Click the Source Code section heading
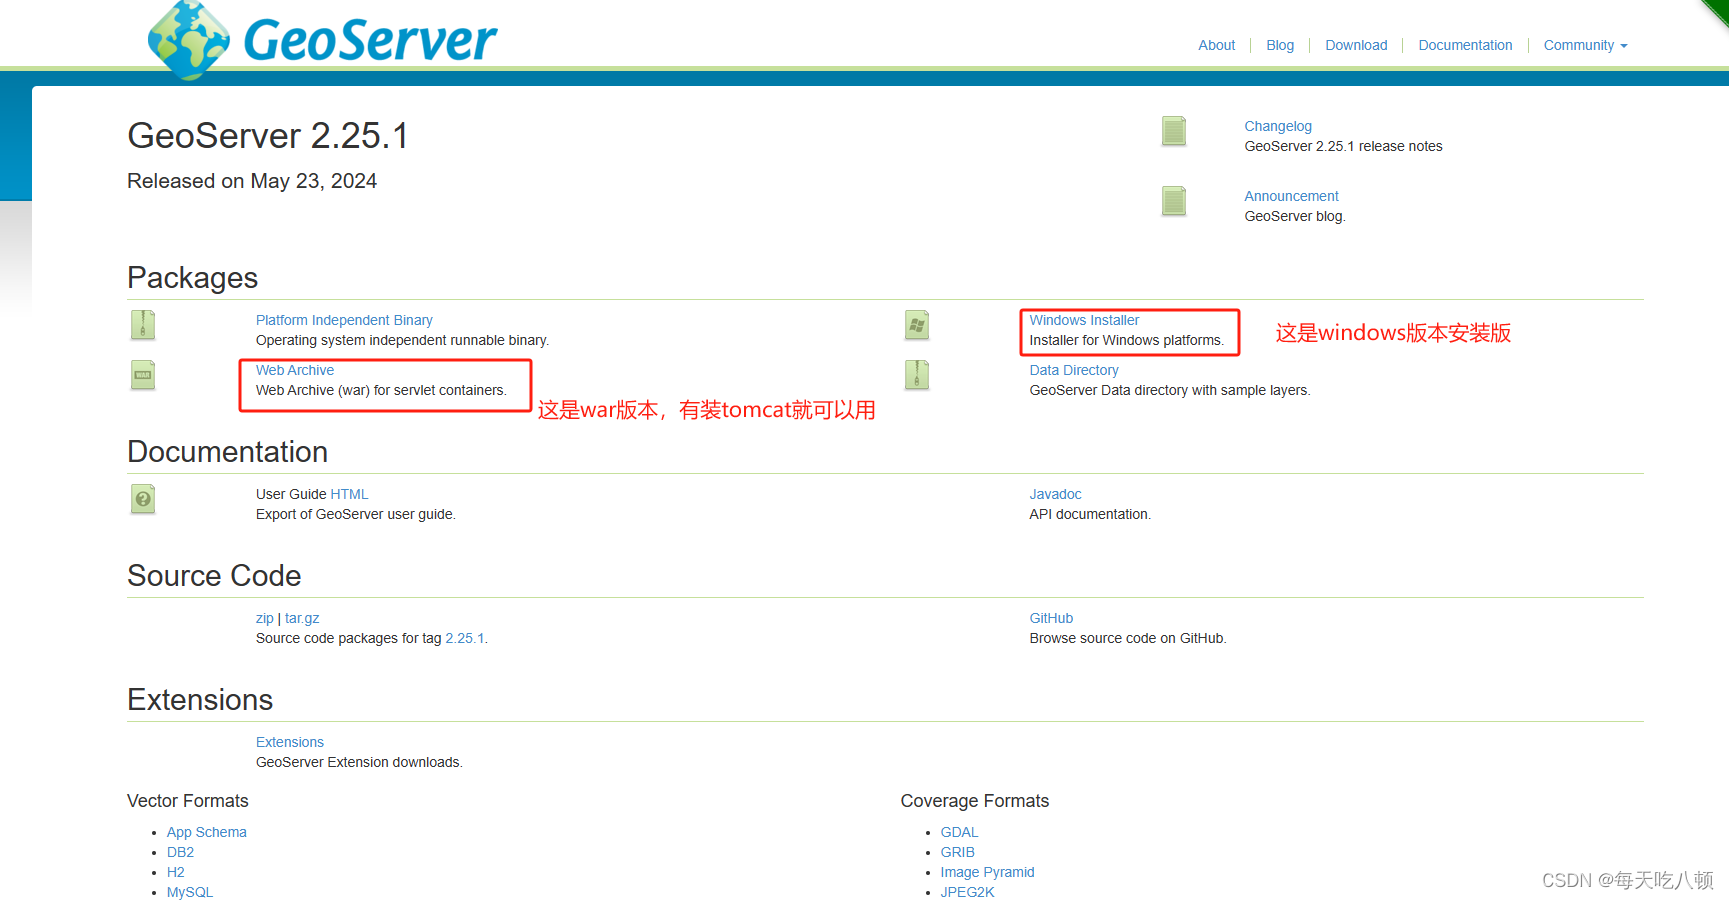The width and height of the screenshot is (1729, 900). pyautogui.click(x=214, y=576)
